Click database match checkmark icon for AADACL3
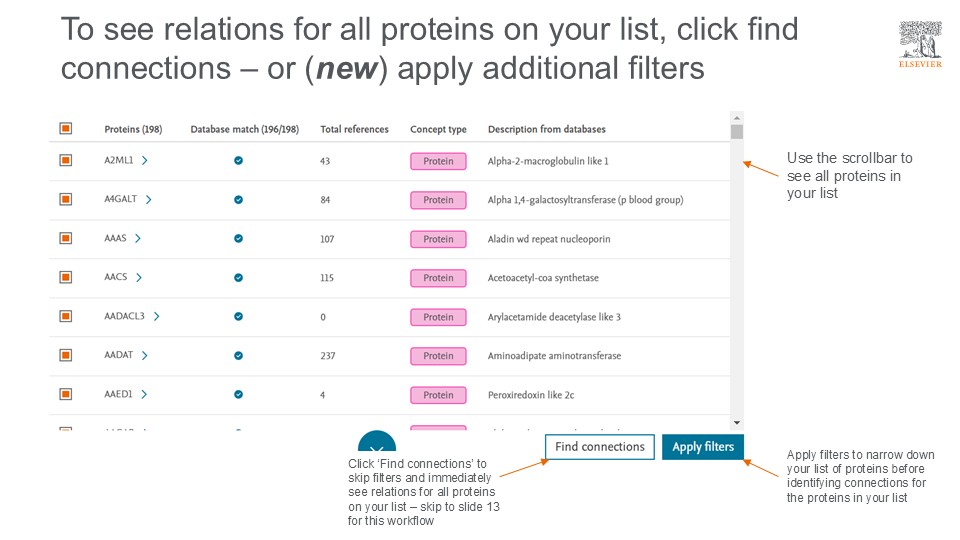960x540 pixels. pos(238,317)
